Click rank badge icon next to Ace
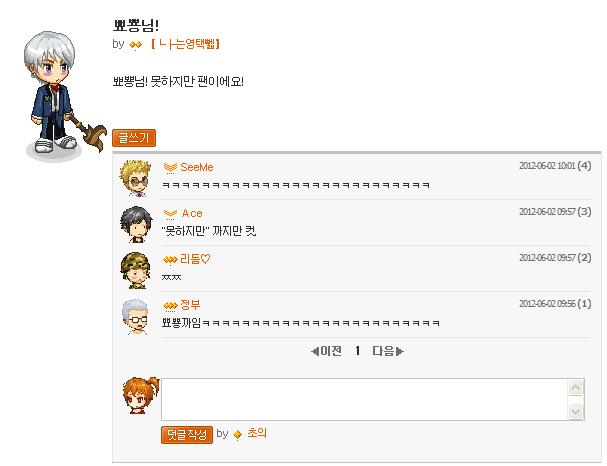Screen dimensions: 607x466 (170, 214)
